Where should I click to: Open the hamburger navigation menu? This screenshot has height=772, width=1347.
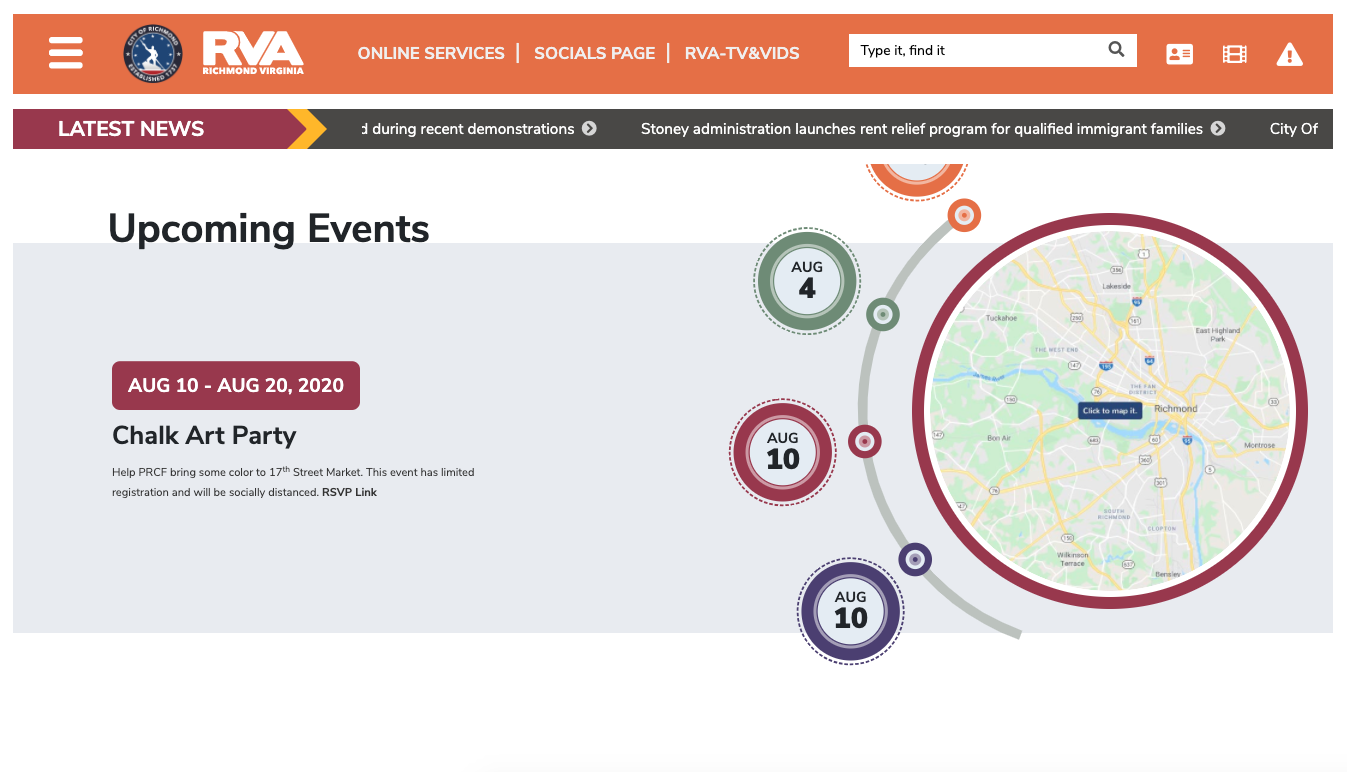(66, 53)
